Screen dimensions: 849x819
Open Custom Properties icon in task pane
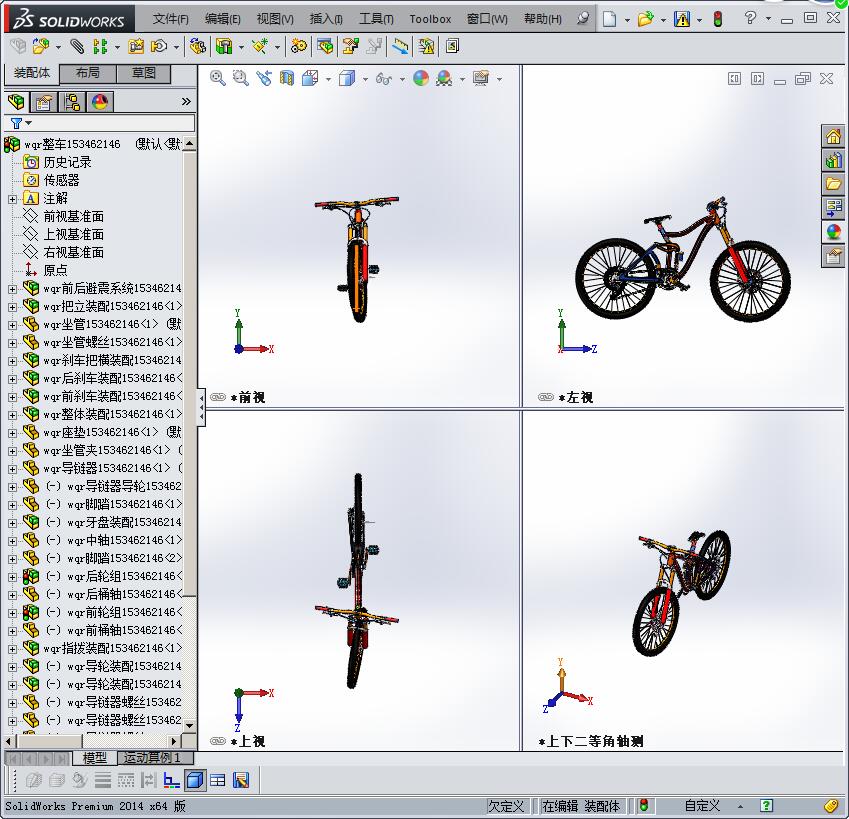tap(833, 255)
